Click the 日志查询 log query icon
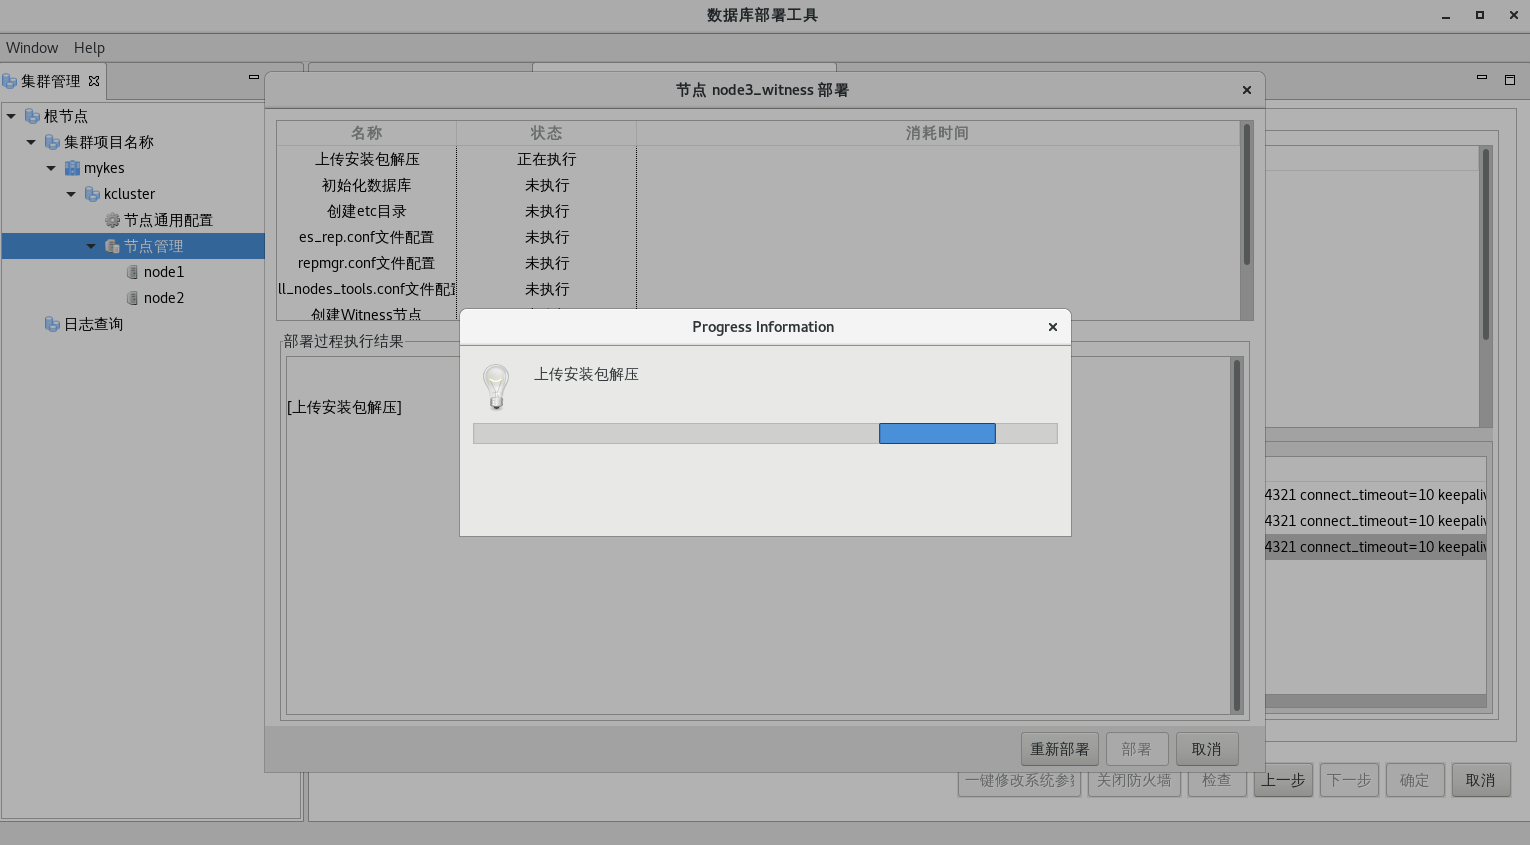 [51, 324]
